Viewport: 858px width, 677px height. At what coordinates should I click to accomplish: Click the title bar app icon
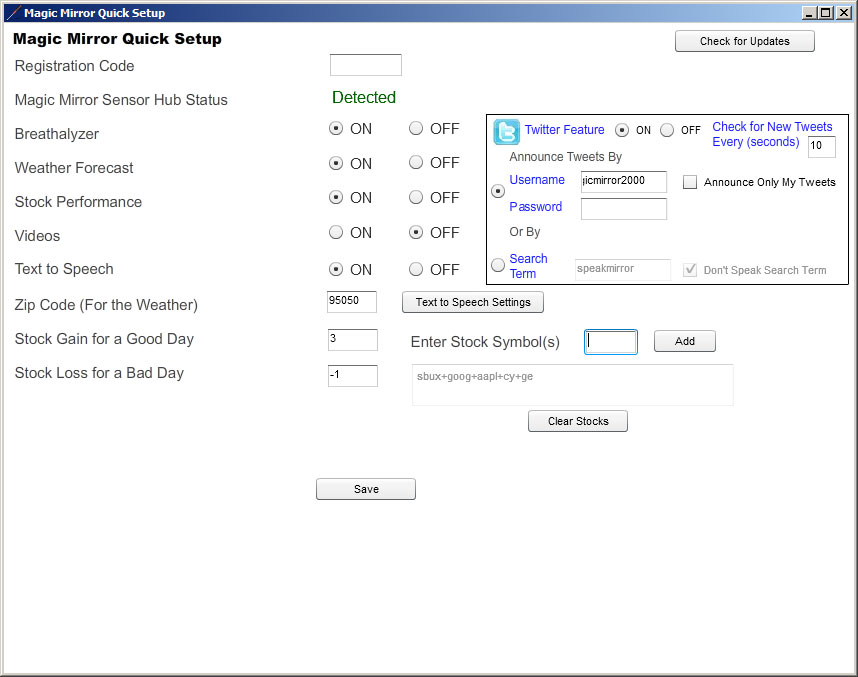13,13
